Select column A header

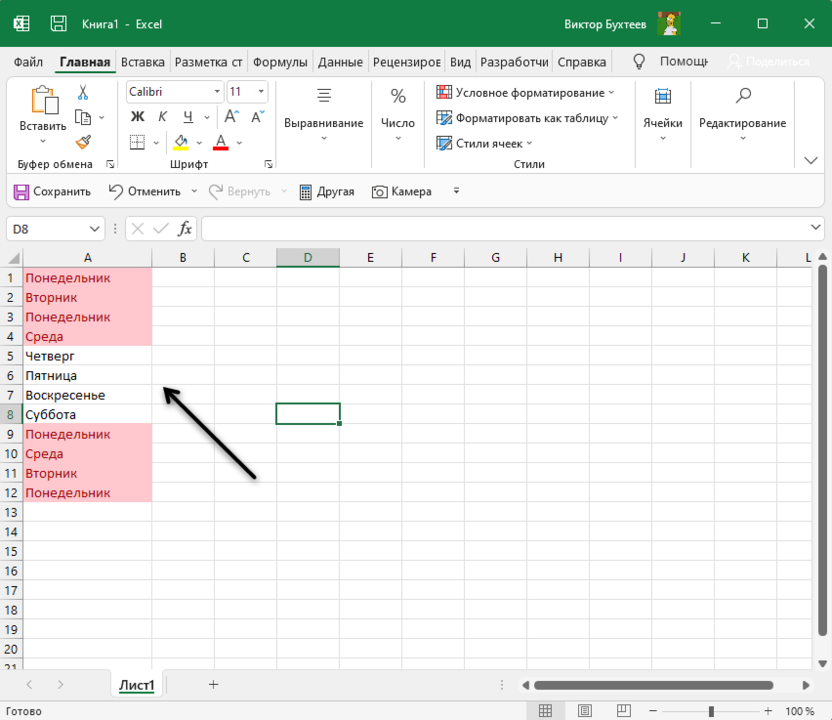88,258
